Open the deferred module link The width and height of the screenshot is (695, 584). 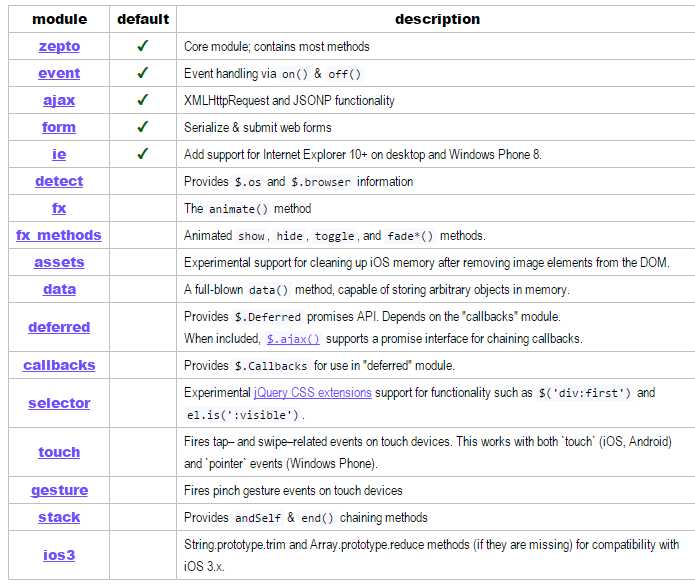pyautogui.click(x=59, y=327)
